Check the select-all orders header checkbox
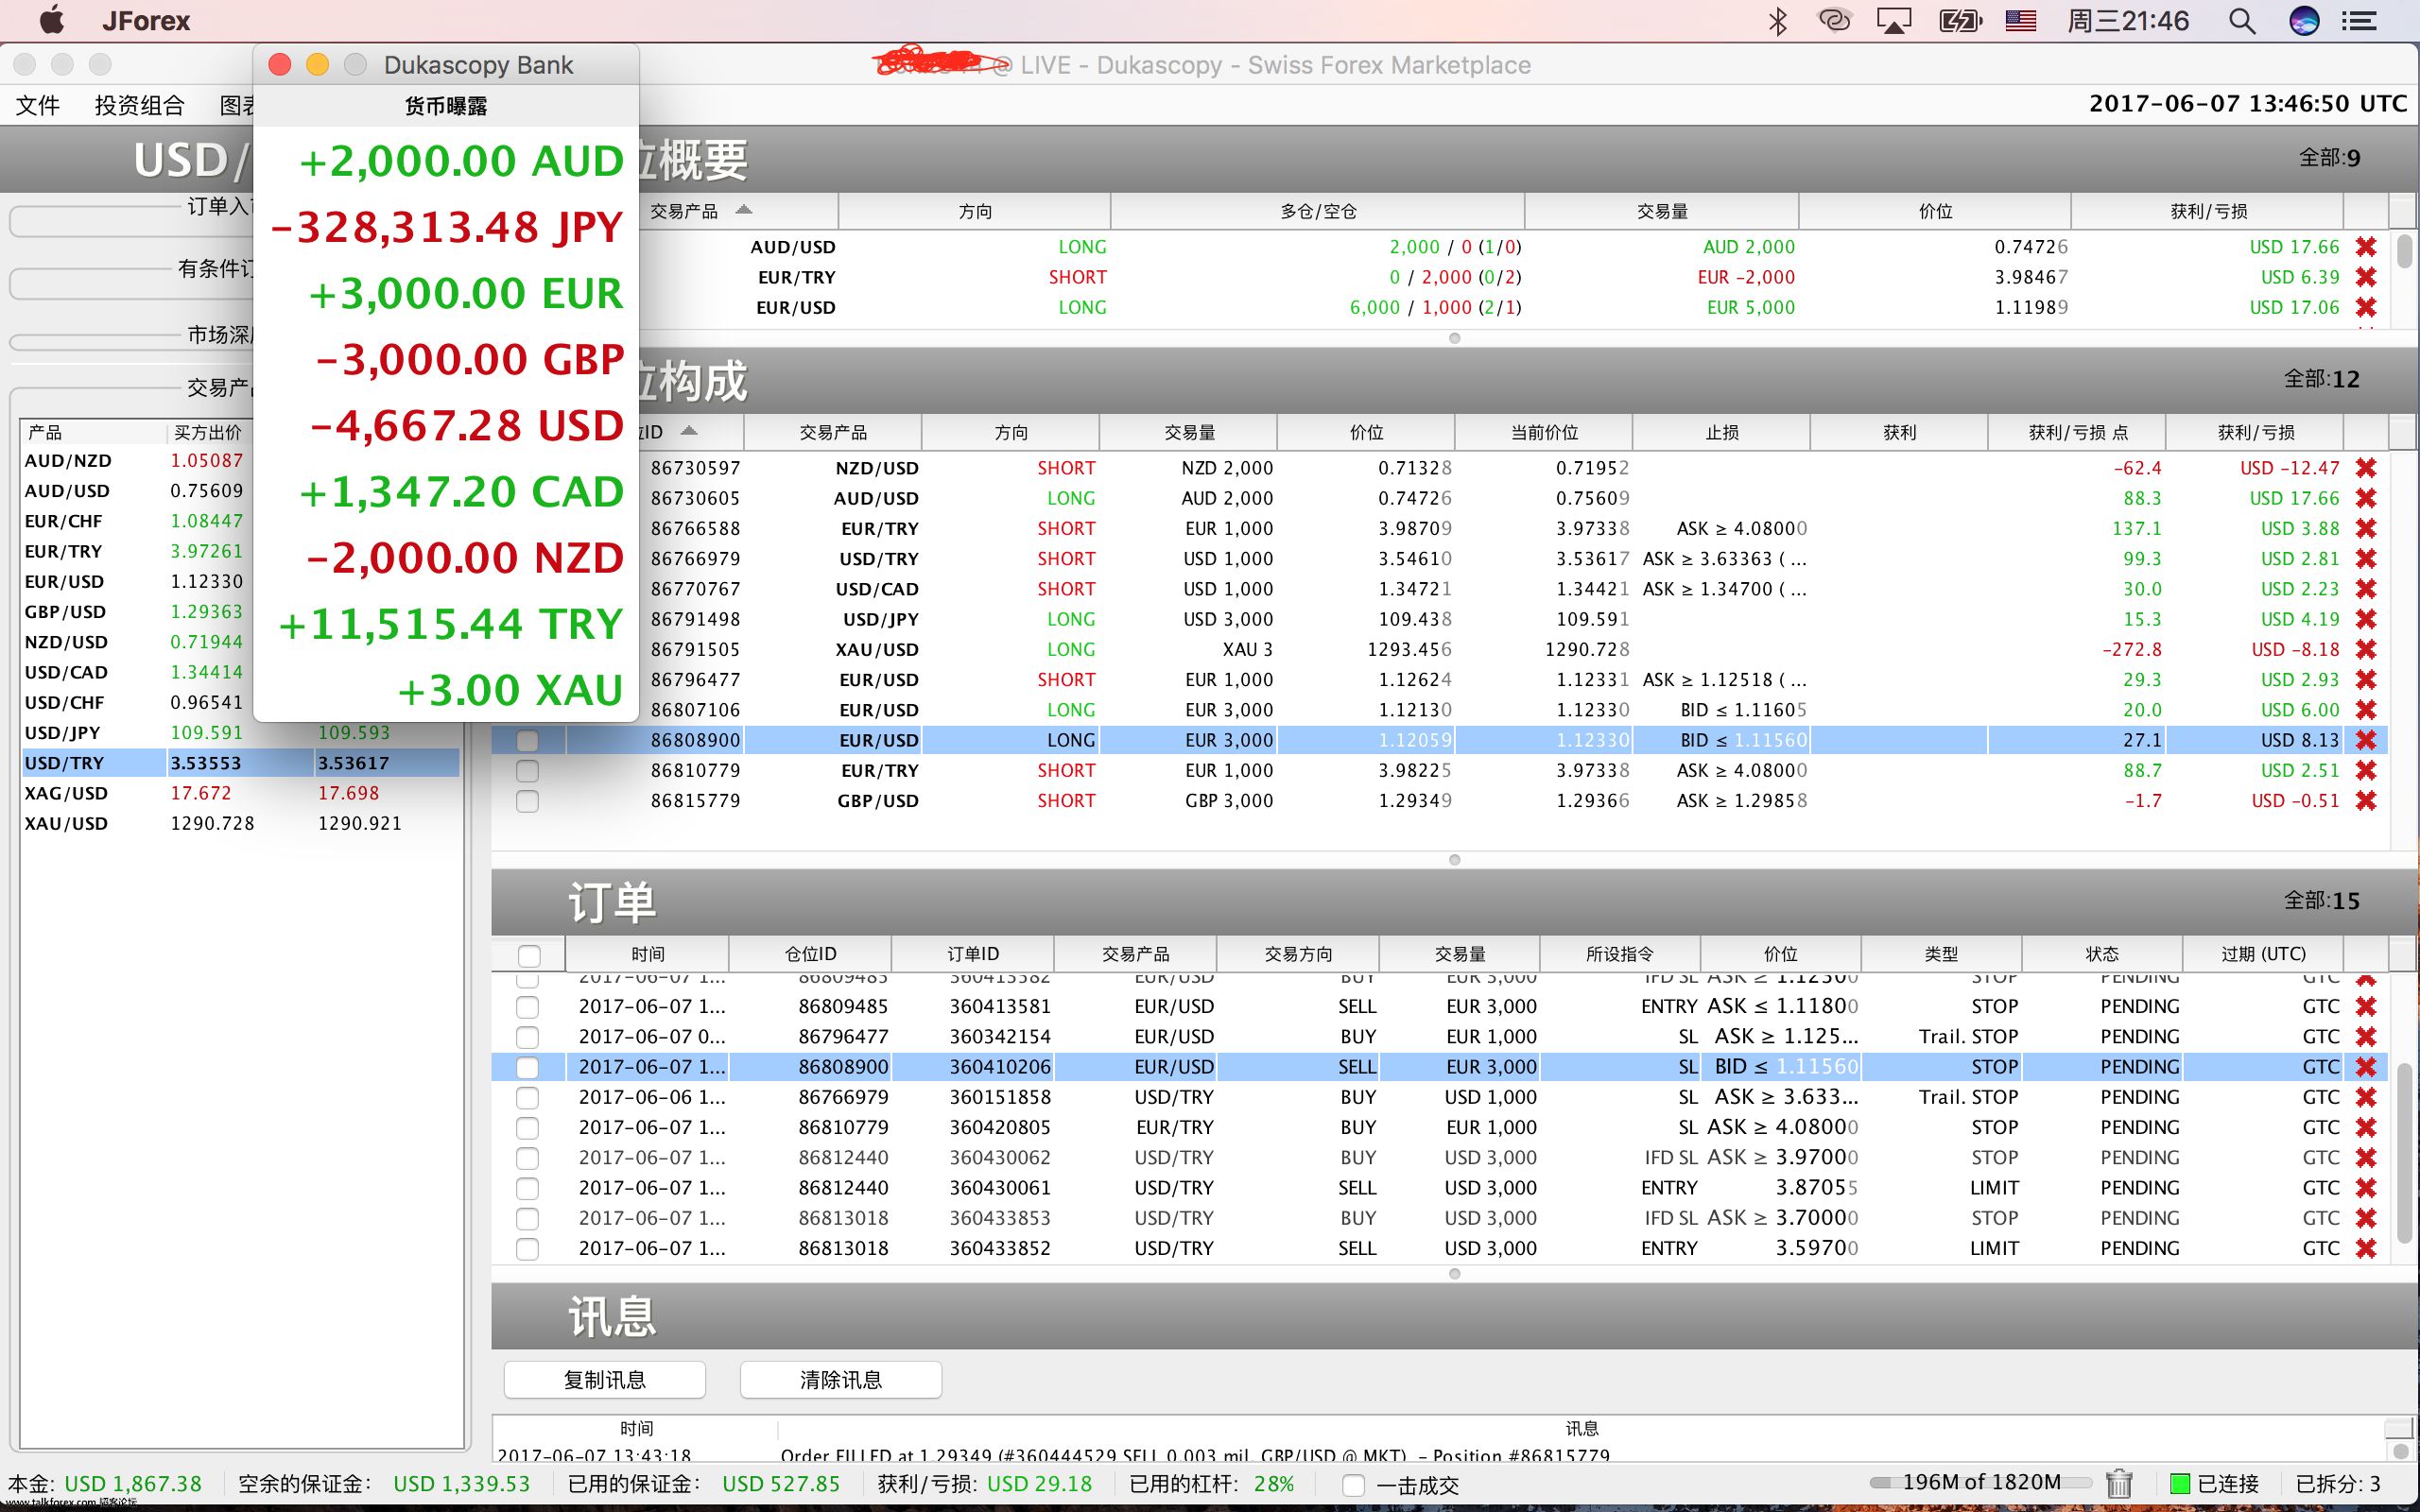The width and height of the screenshot is (2420, 1512). point(529,955)
